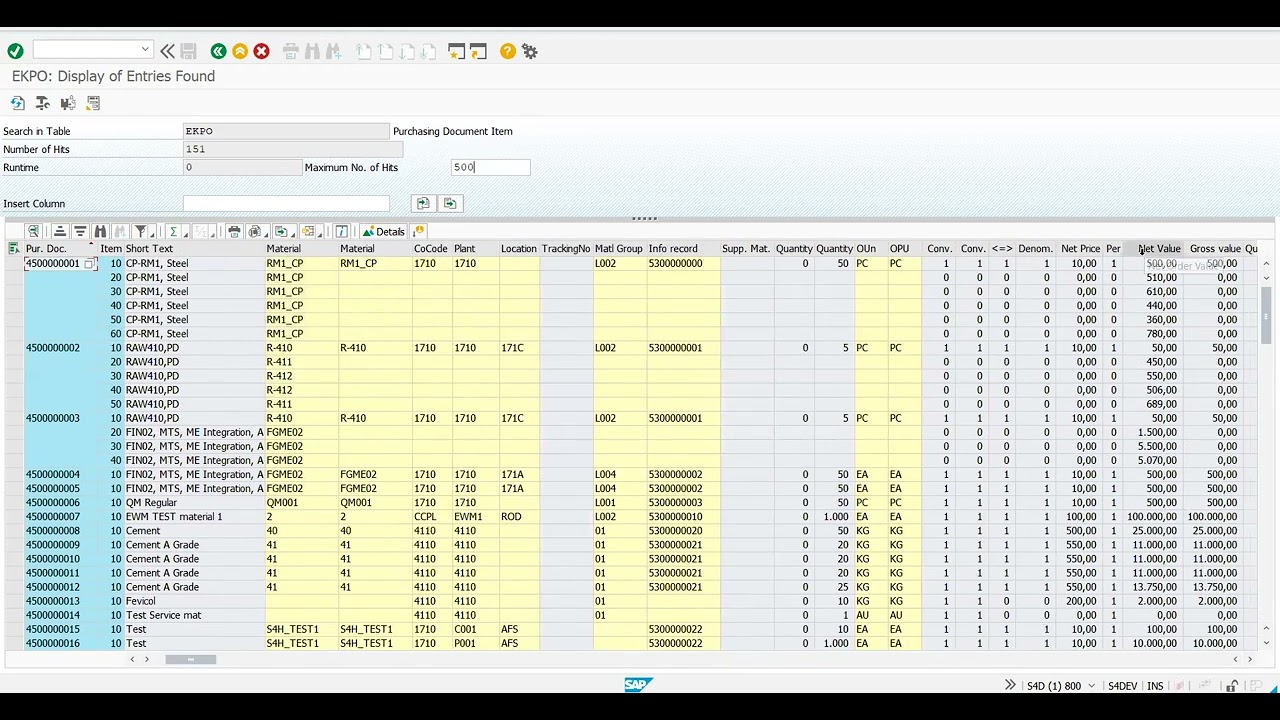Open the Choose Layout dropdown in the grid toolbar
The width and height of the screenshot is (1280, 720).
pyautogui.click(x=311, y=231)
